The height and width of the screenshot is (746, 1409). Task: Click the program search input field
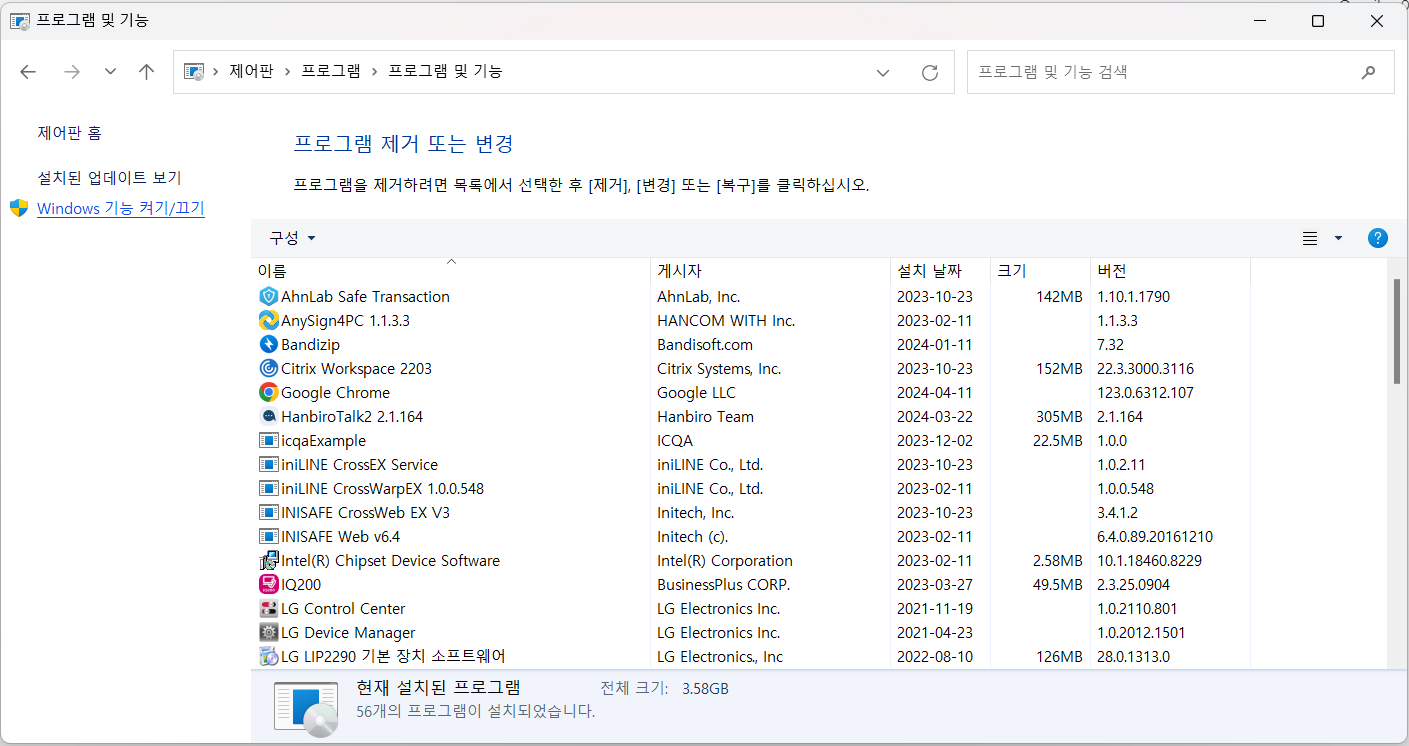pos(1180,71)
